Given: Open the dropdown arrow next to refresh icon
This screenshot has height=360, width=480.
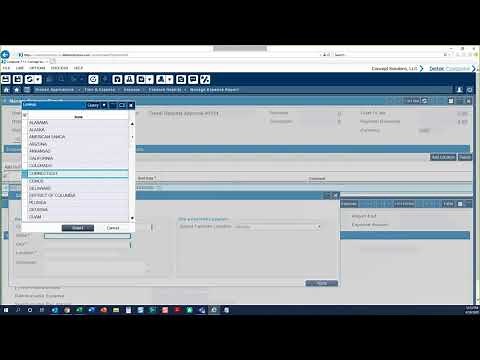Looking at the screenshot, I should [38, 79].
